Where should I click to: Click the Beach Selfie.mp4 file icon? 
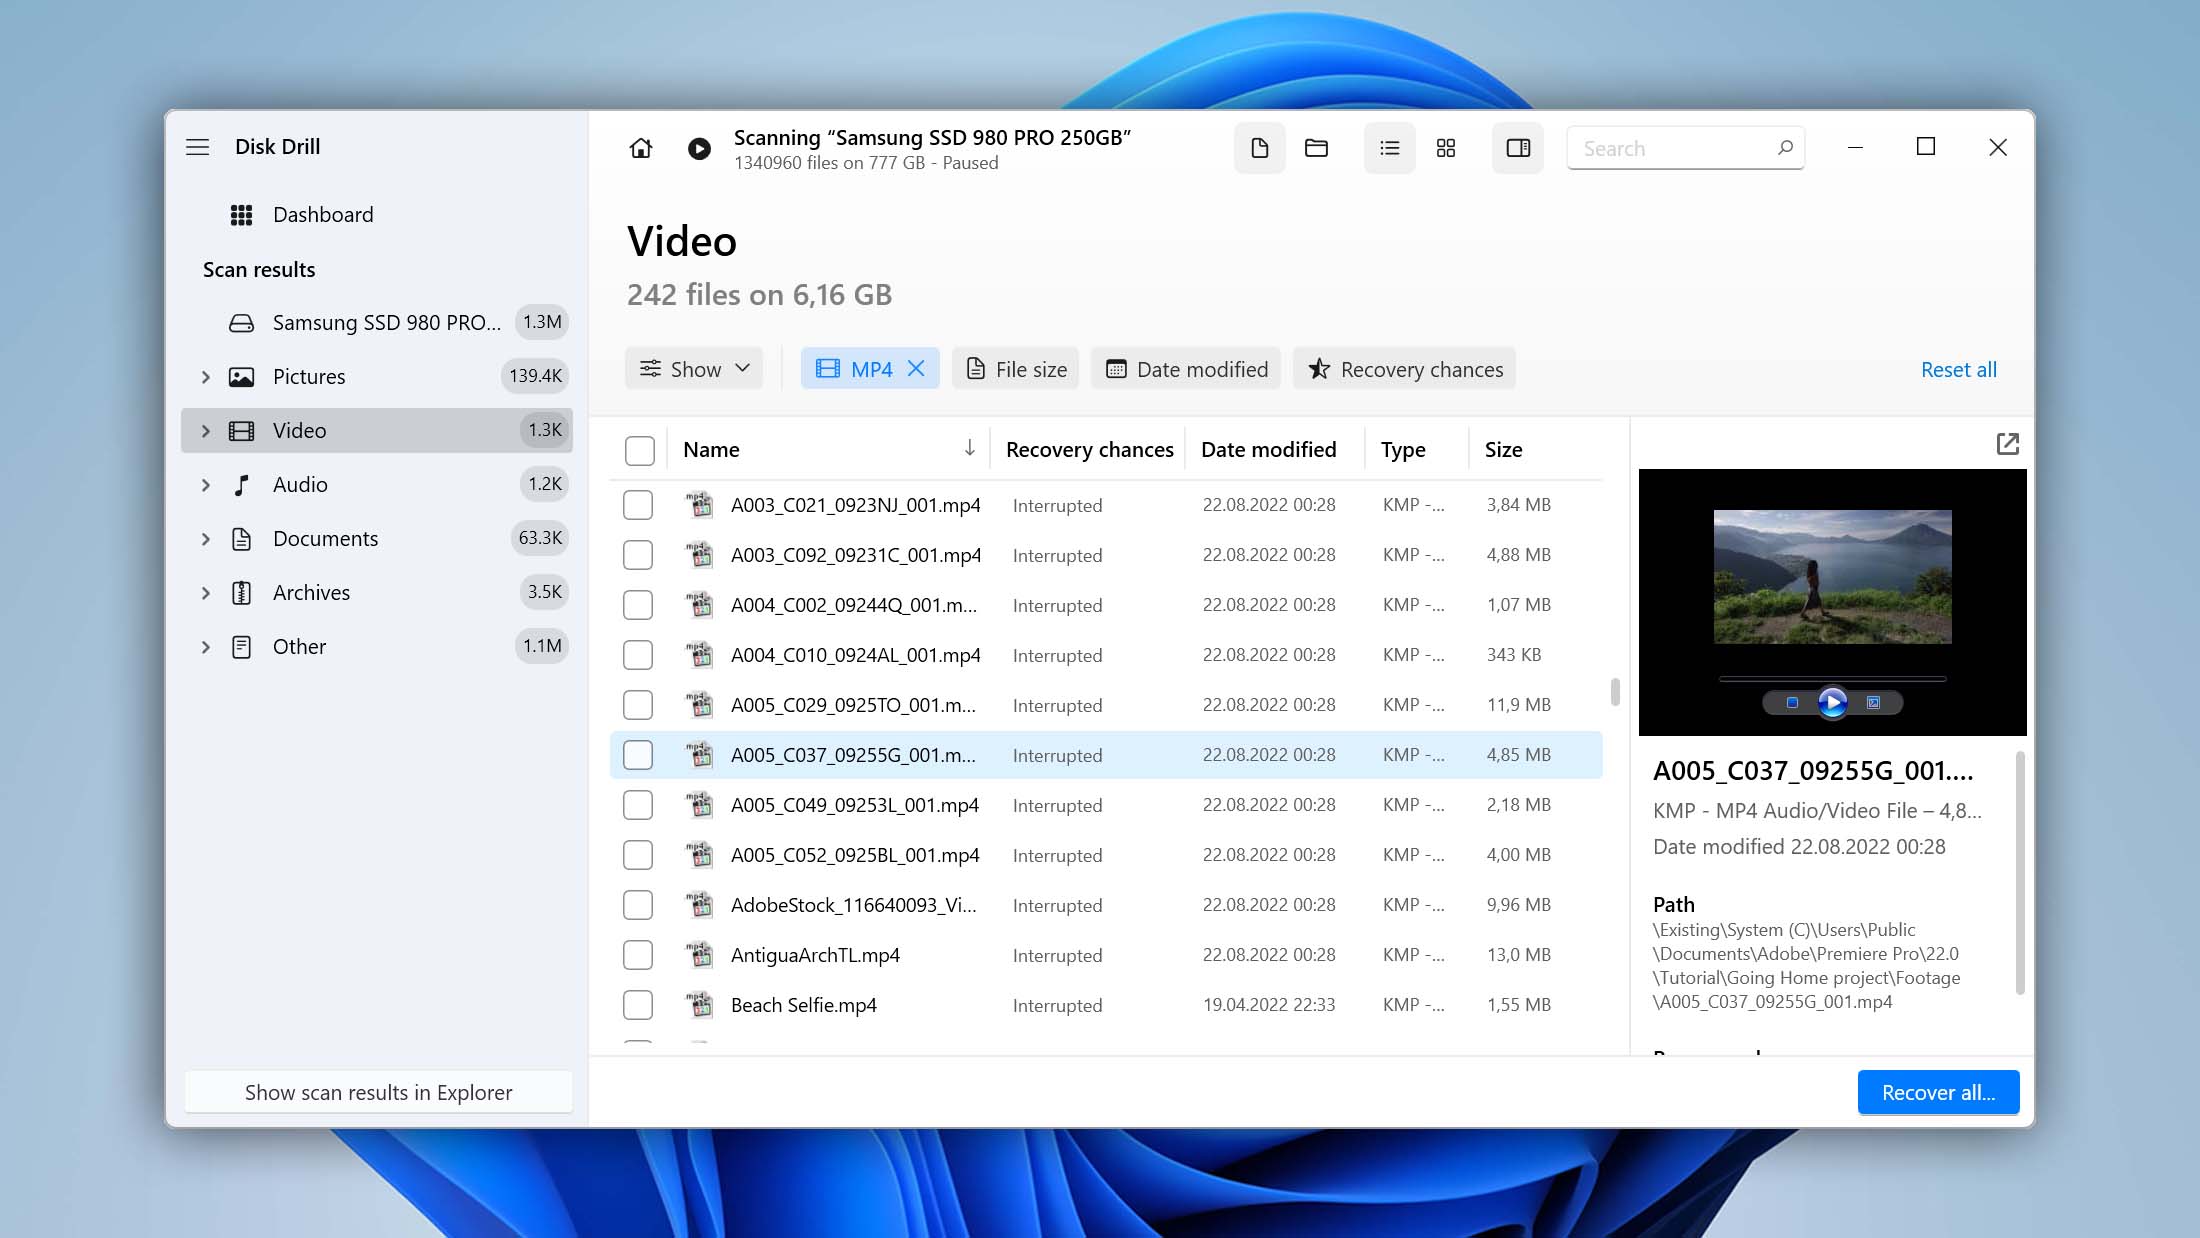click(700, 1005)
